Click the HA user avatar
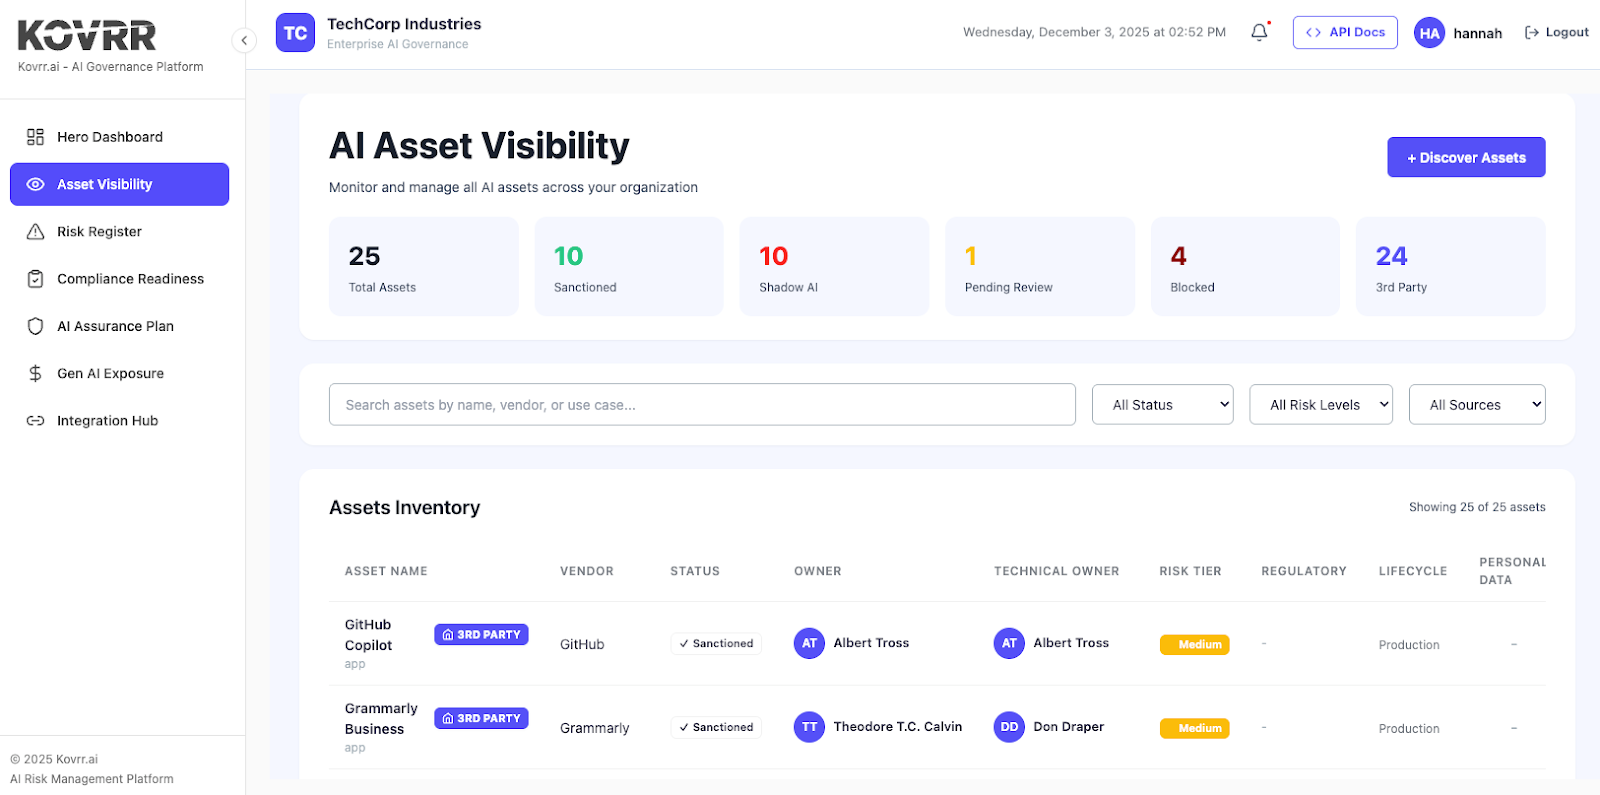The height and width of the screenshot is (795, 1600). (x=1429, y=33)
